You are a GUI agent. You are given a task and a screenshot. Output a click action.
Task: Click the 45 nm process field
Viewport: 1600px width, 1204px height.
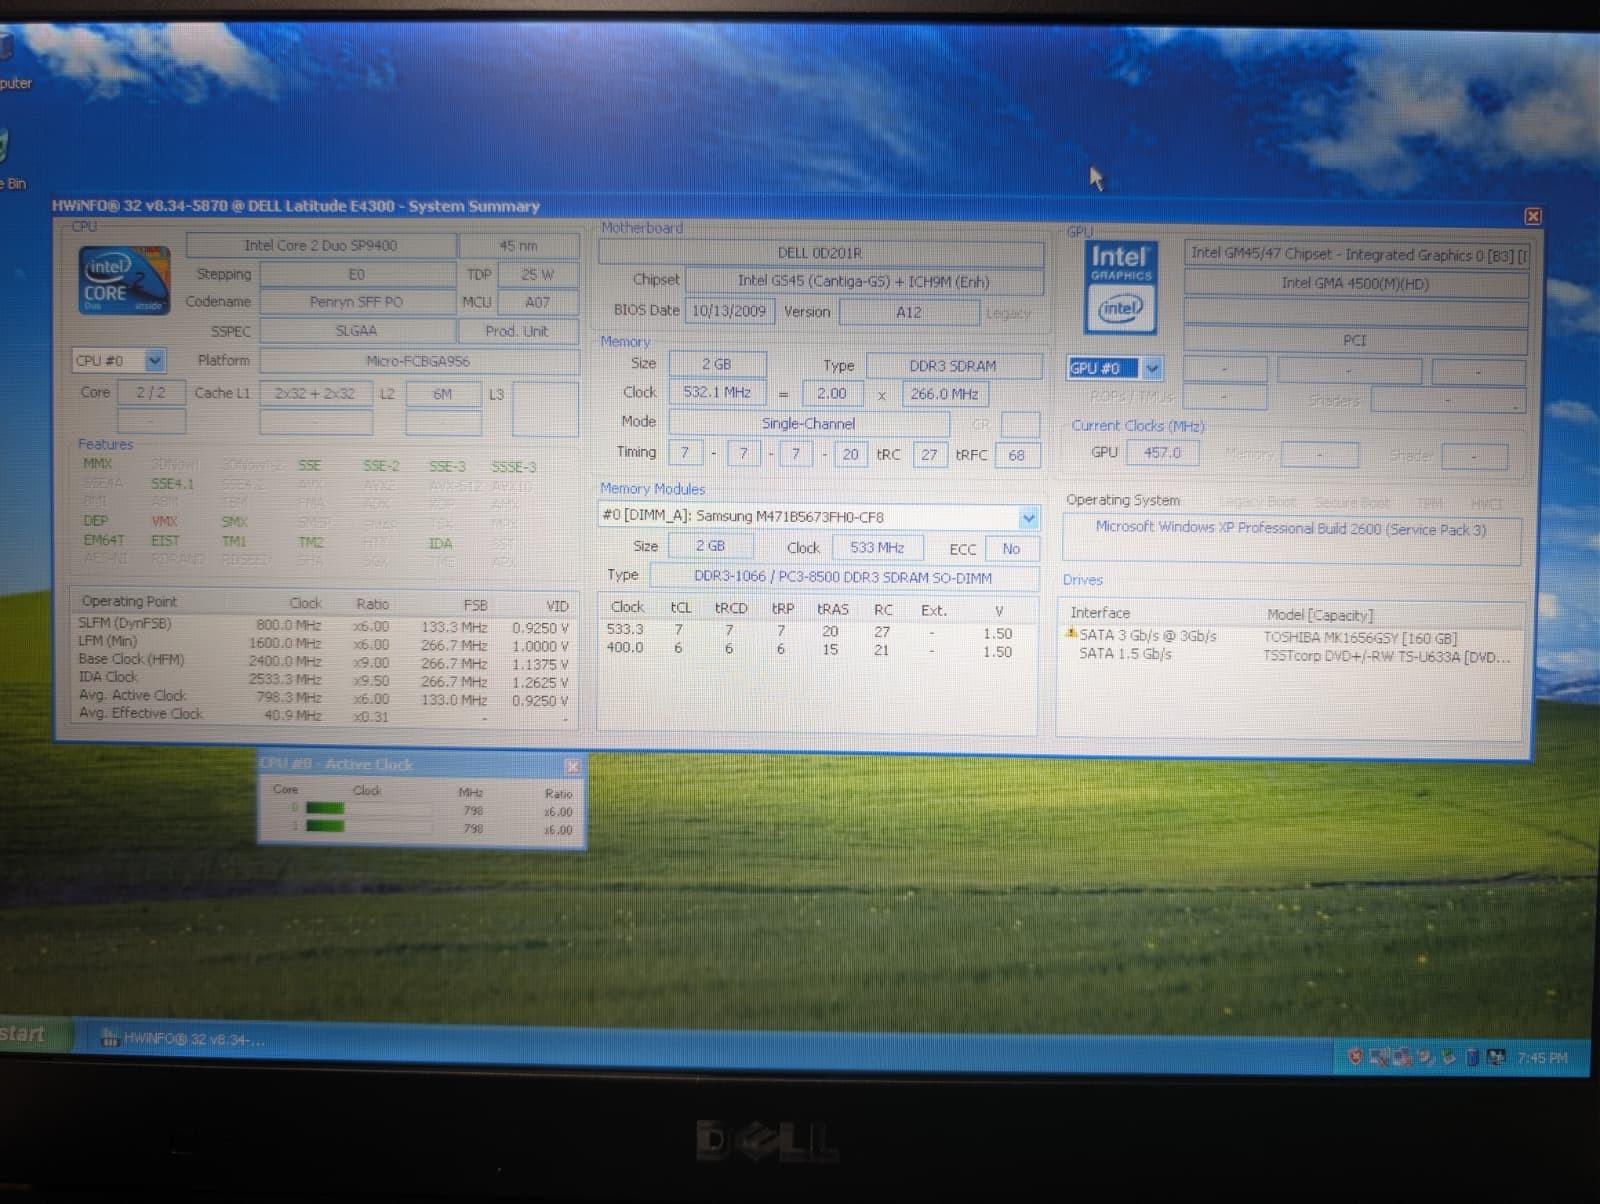point(518,246)
